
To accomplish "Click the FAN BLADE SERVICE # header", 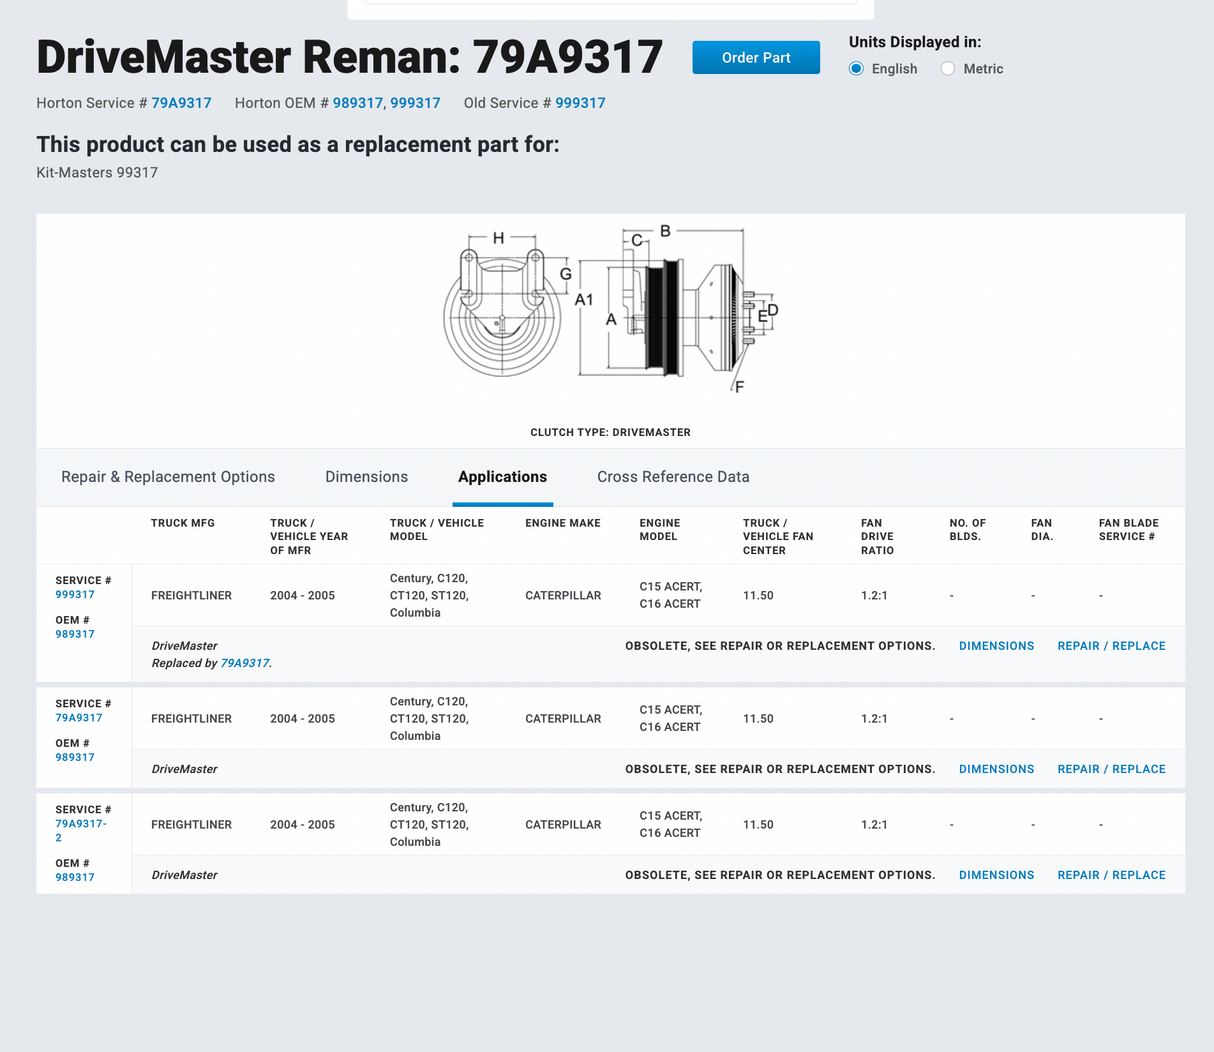I will coord(1128,530).
